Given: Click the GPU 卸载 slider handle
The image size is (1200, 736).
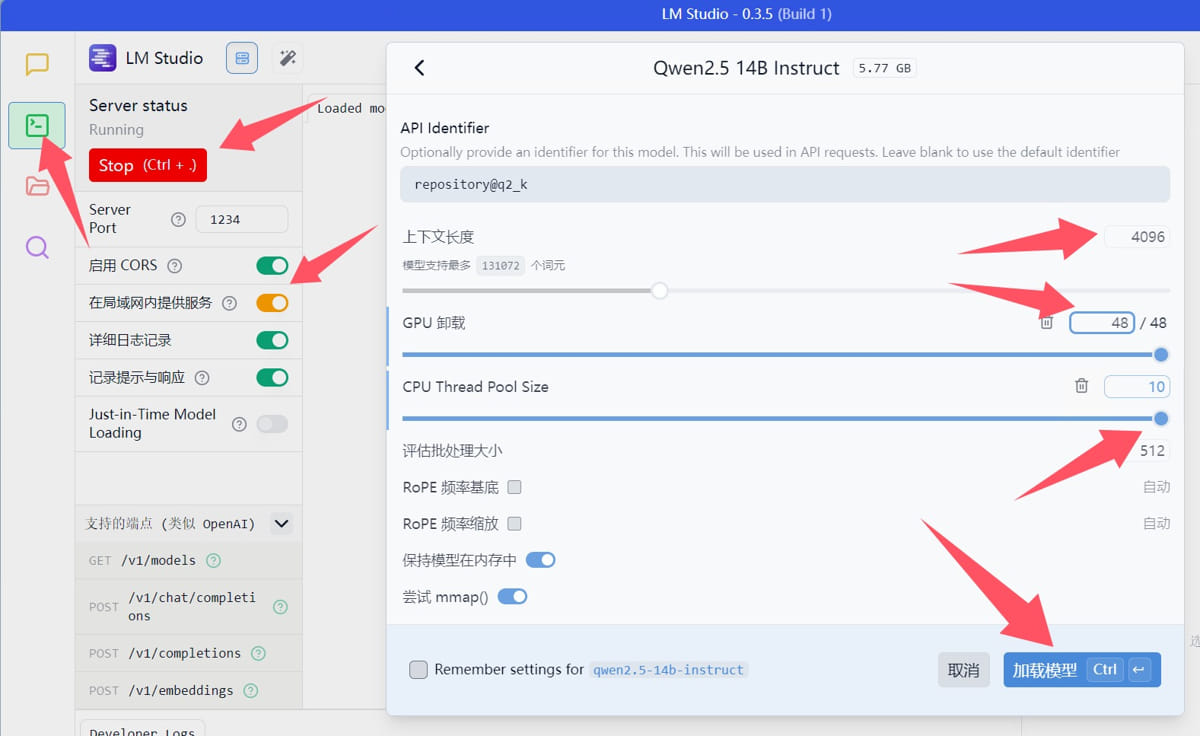Looking at the screenshot, I should click(x=1161, y=355).
